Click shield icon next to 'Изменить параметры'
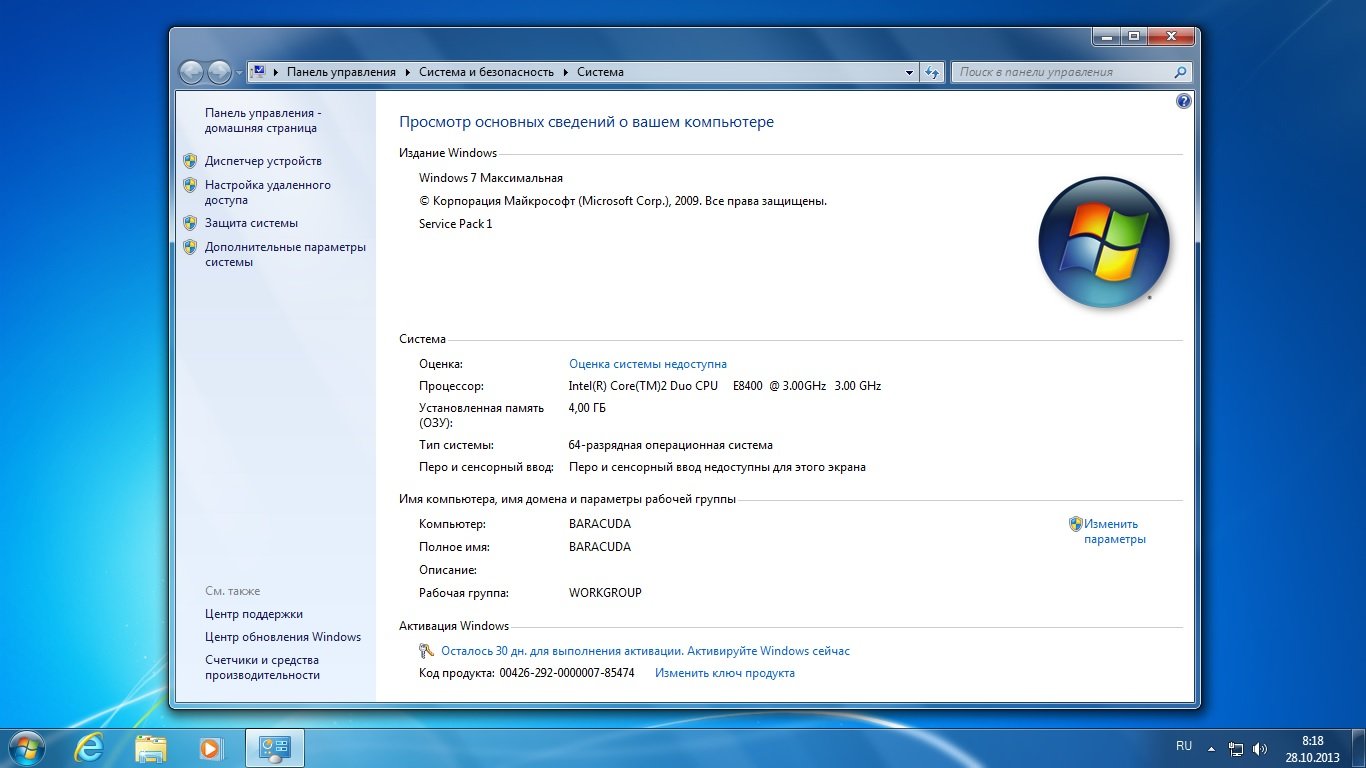 point(1076,523)
